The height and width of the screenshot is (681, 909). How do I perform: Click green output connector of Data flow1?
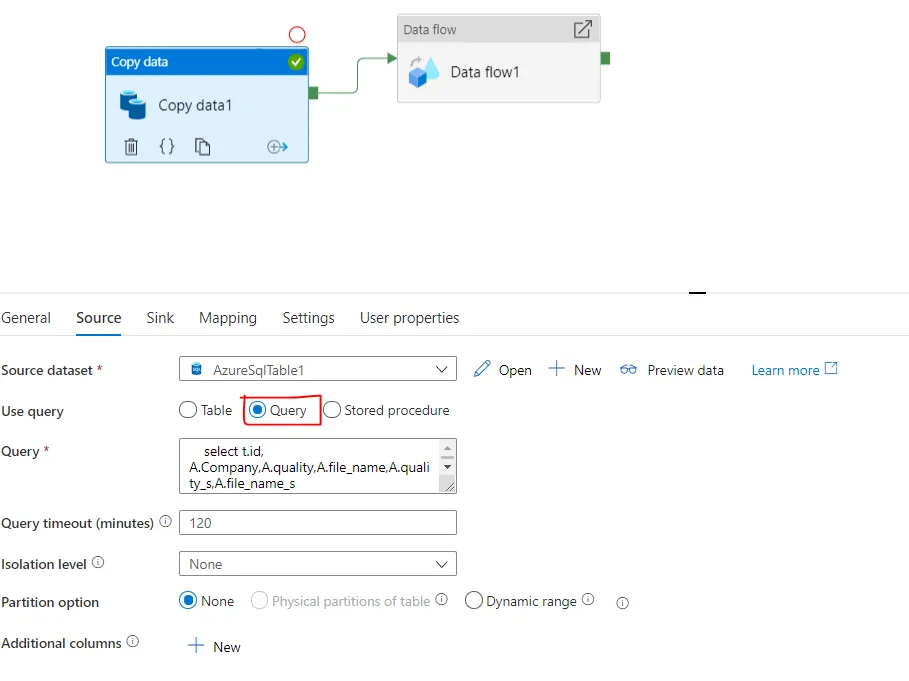(605, 58)
